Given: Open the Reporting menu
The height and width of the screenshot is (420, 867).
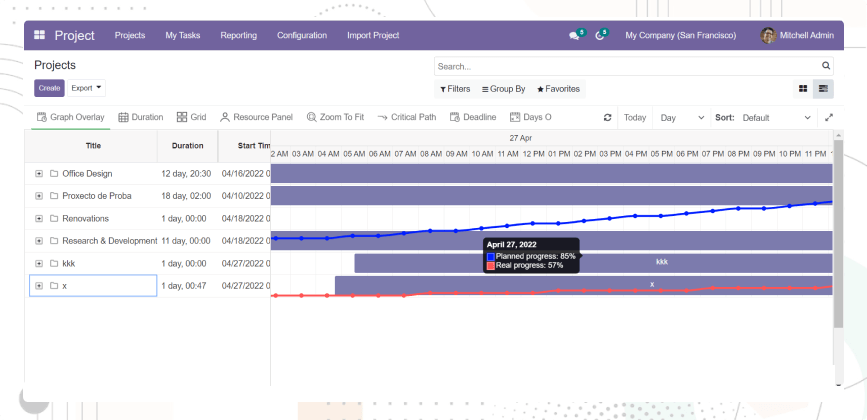Looking at the screenshot, I should click(238, 35).
